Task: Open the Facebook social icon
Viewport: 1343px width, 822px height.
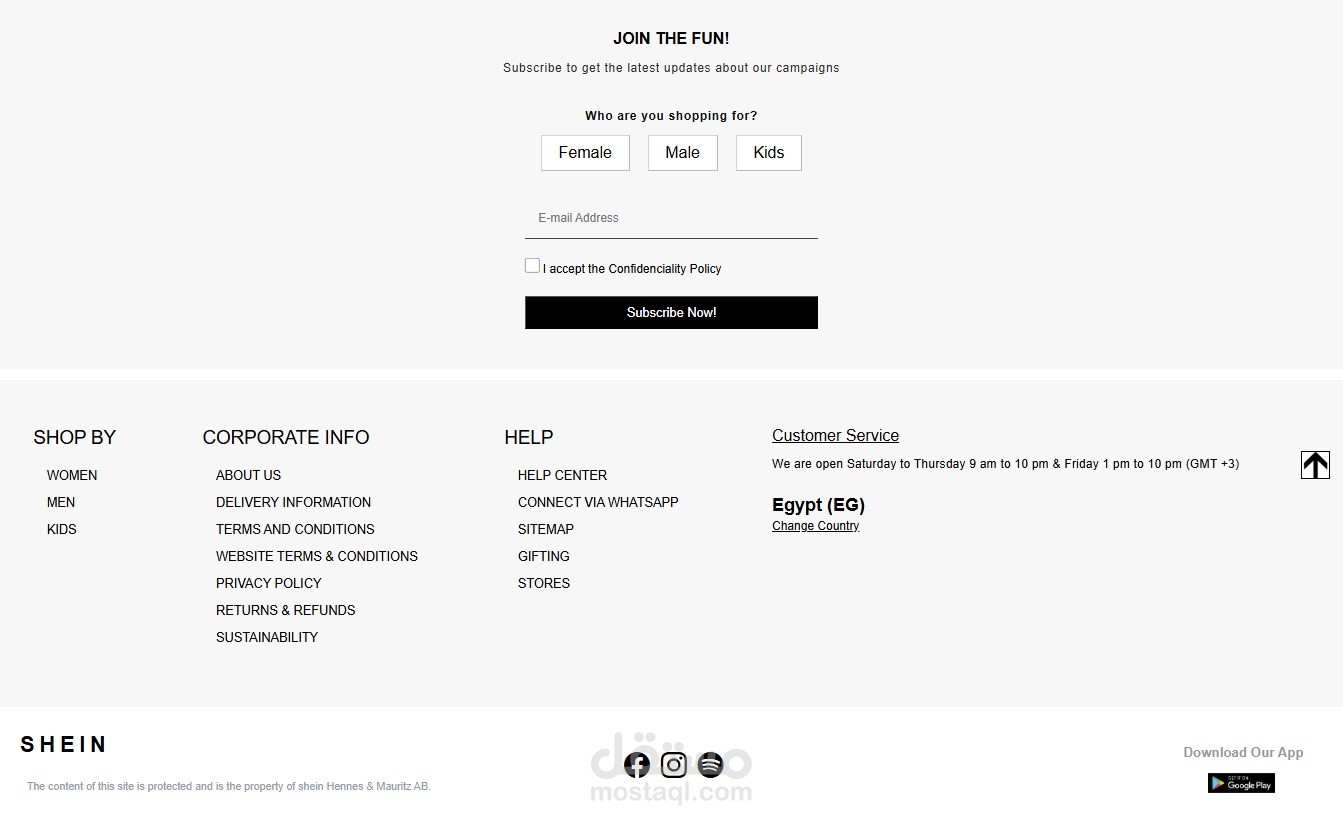Action: point(637,765)
